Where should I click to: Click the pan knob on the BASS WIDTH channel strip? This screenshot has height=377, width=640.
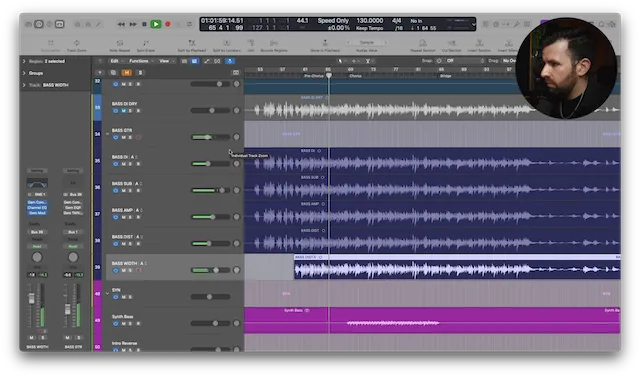(x=37, y=257)
